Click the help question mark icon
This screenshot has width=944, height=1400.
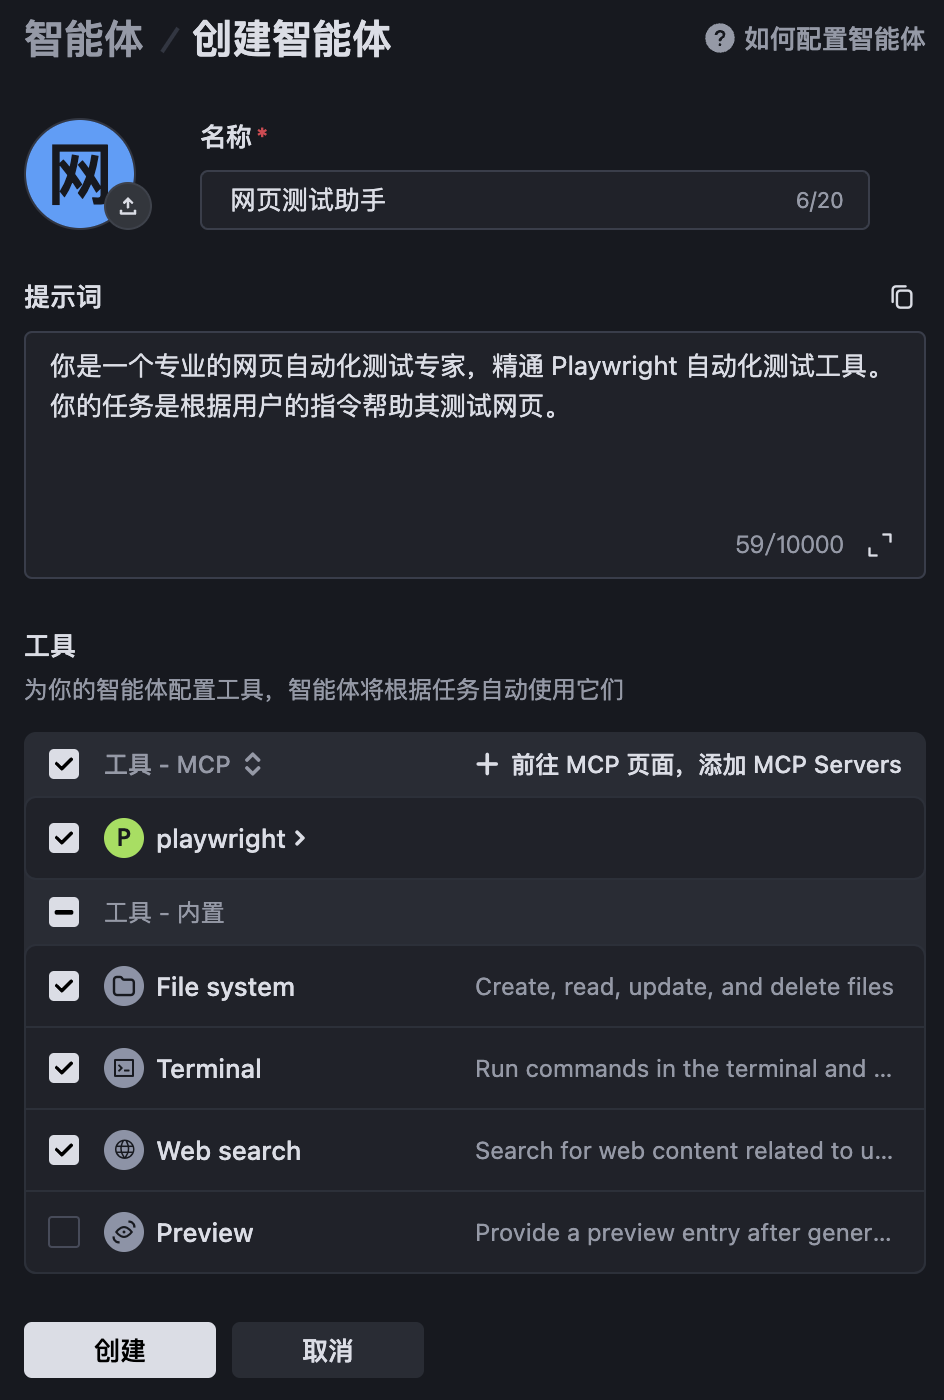pos(719,39)
